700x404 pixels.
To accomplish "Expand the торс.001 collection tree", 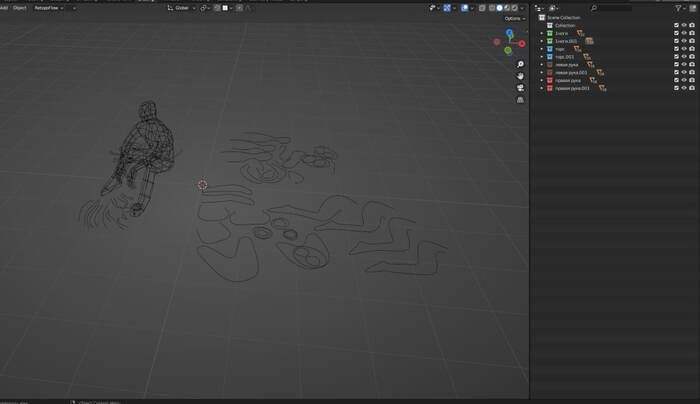I will (542, 56).
